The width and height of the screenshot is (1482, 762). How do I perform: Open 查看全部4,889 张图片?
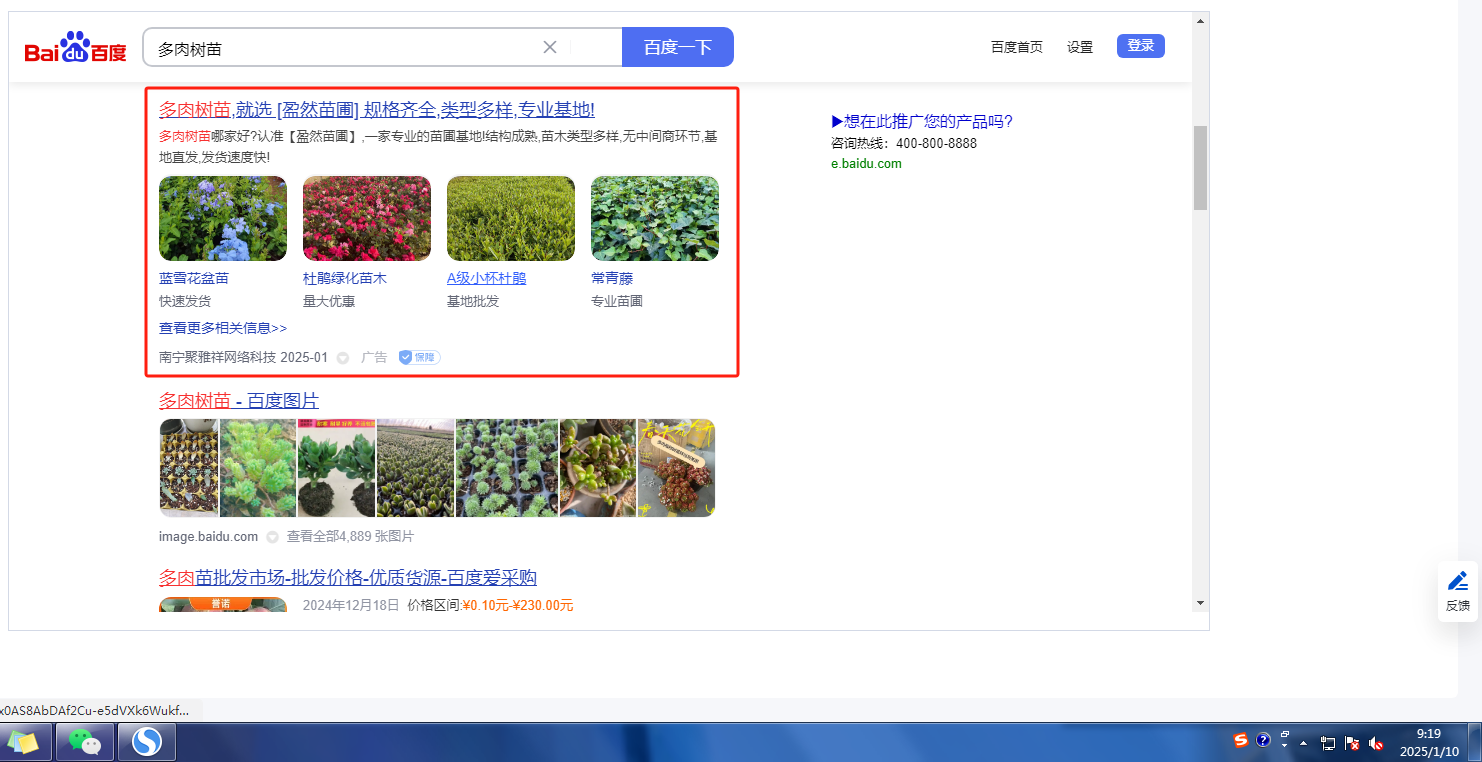350,537
